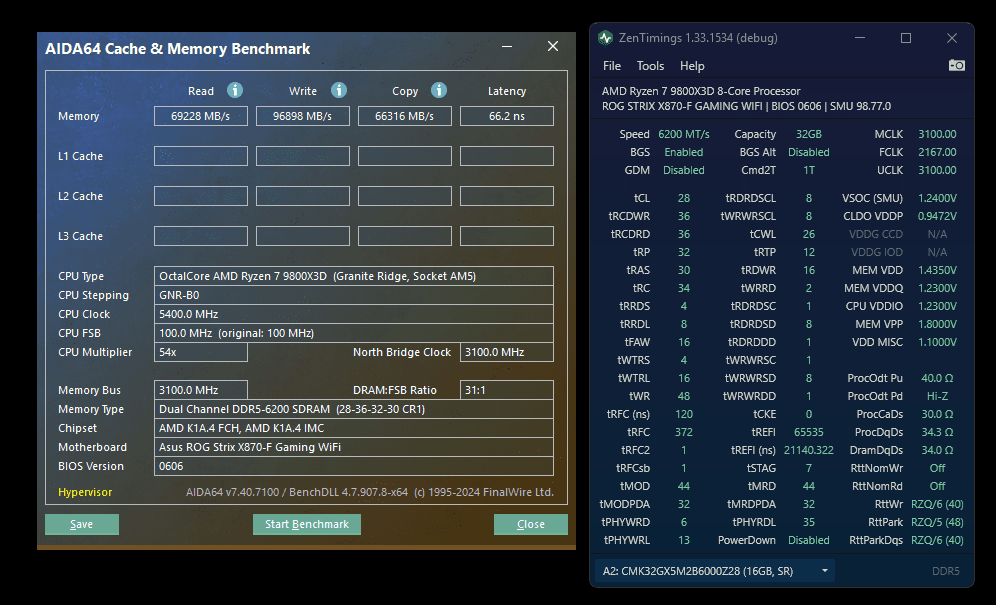996x605 pixels.
Task: Click the MEM VDD value 1.4350V
Action: [937, 270]
